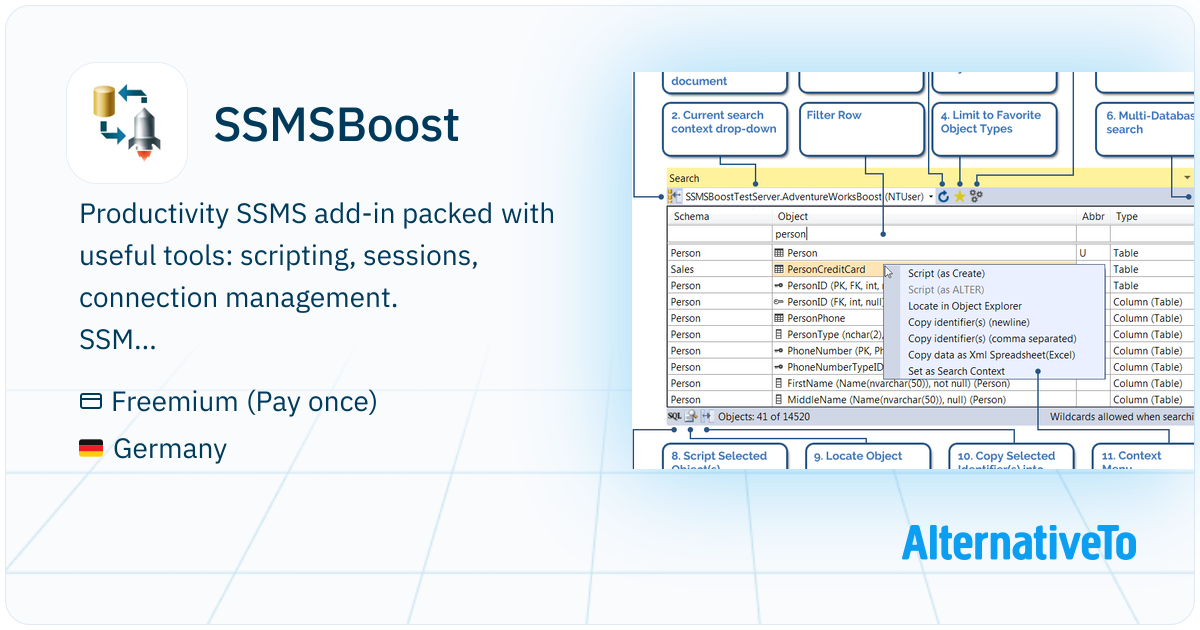Click the locate object icon in status bar

click(690, 416)
